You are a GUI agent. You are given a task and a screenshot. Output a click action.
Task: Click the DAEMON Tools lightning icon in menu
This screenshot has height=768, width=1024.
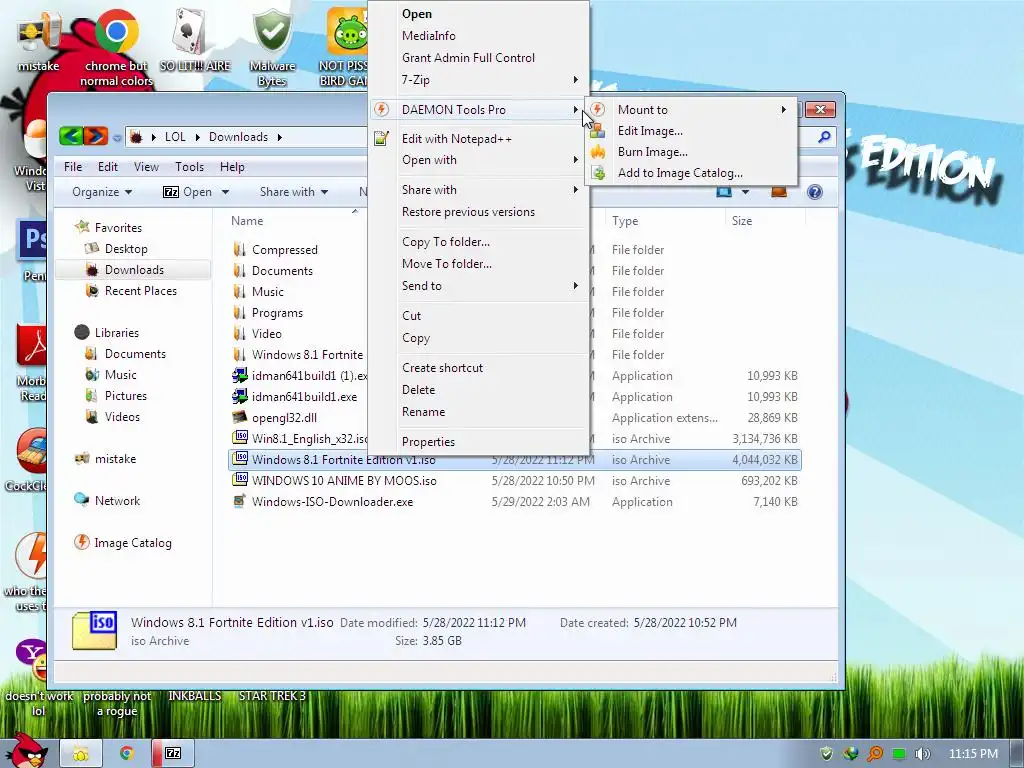pos(381,110)
